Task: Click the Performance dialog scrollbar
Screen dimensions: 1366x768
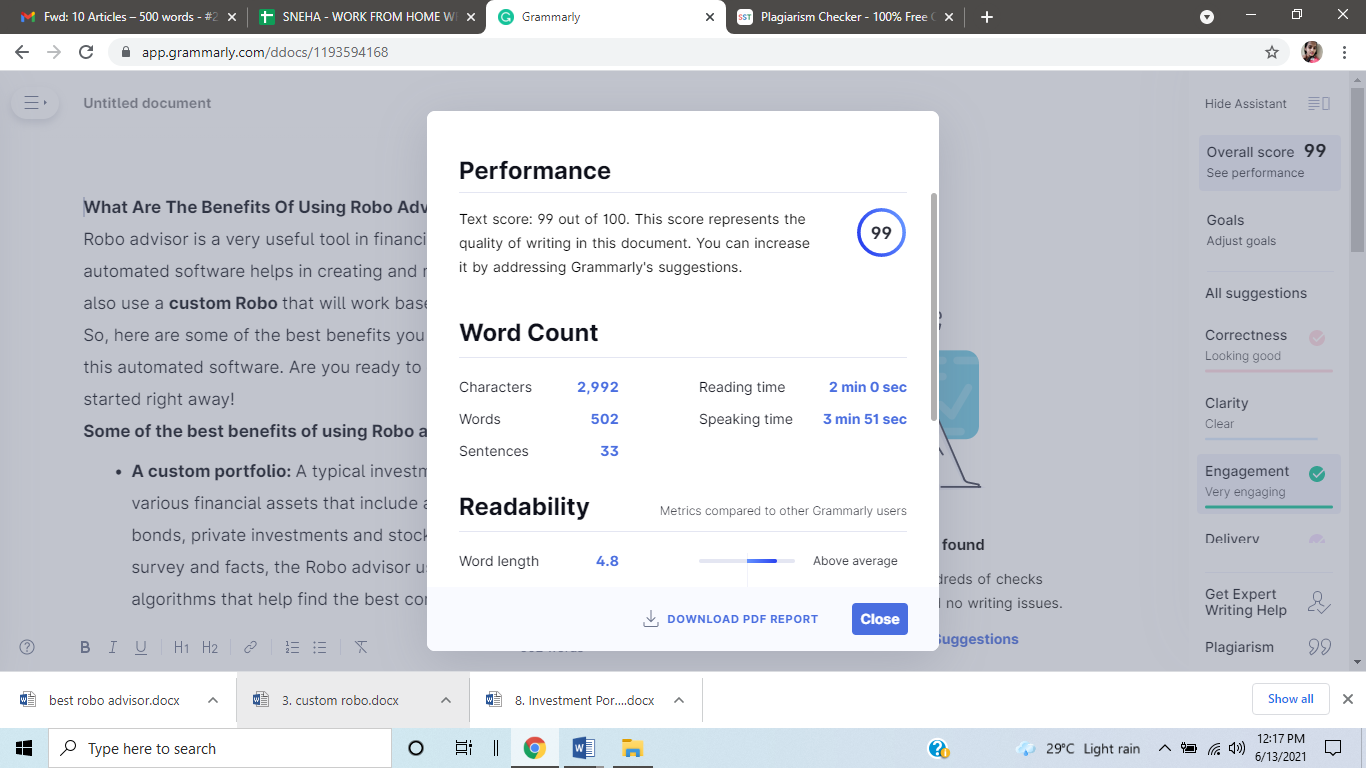Action: [x=934, y=307]
